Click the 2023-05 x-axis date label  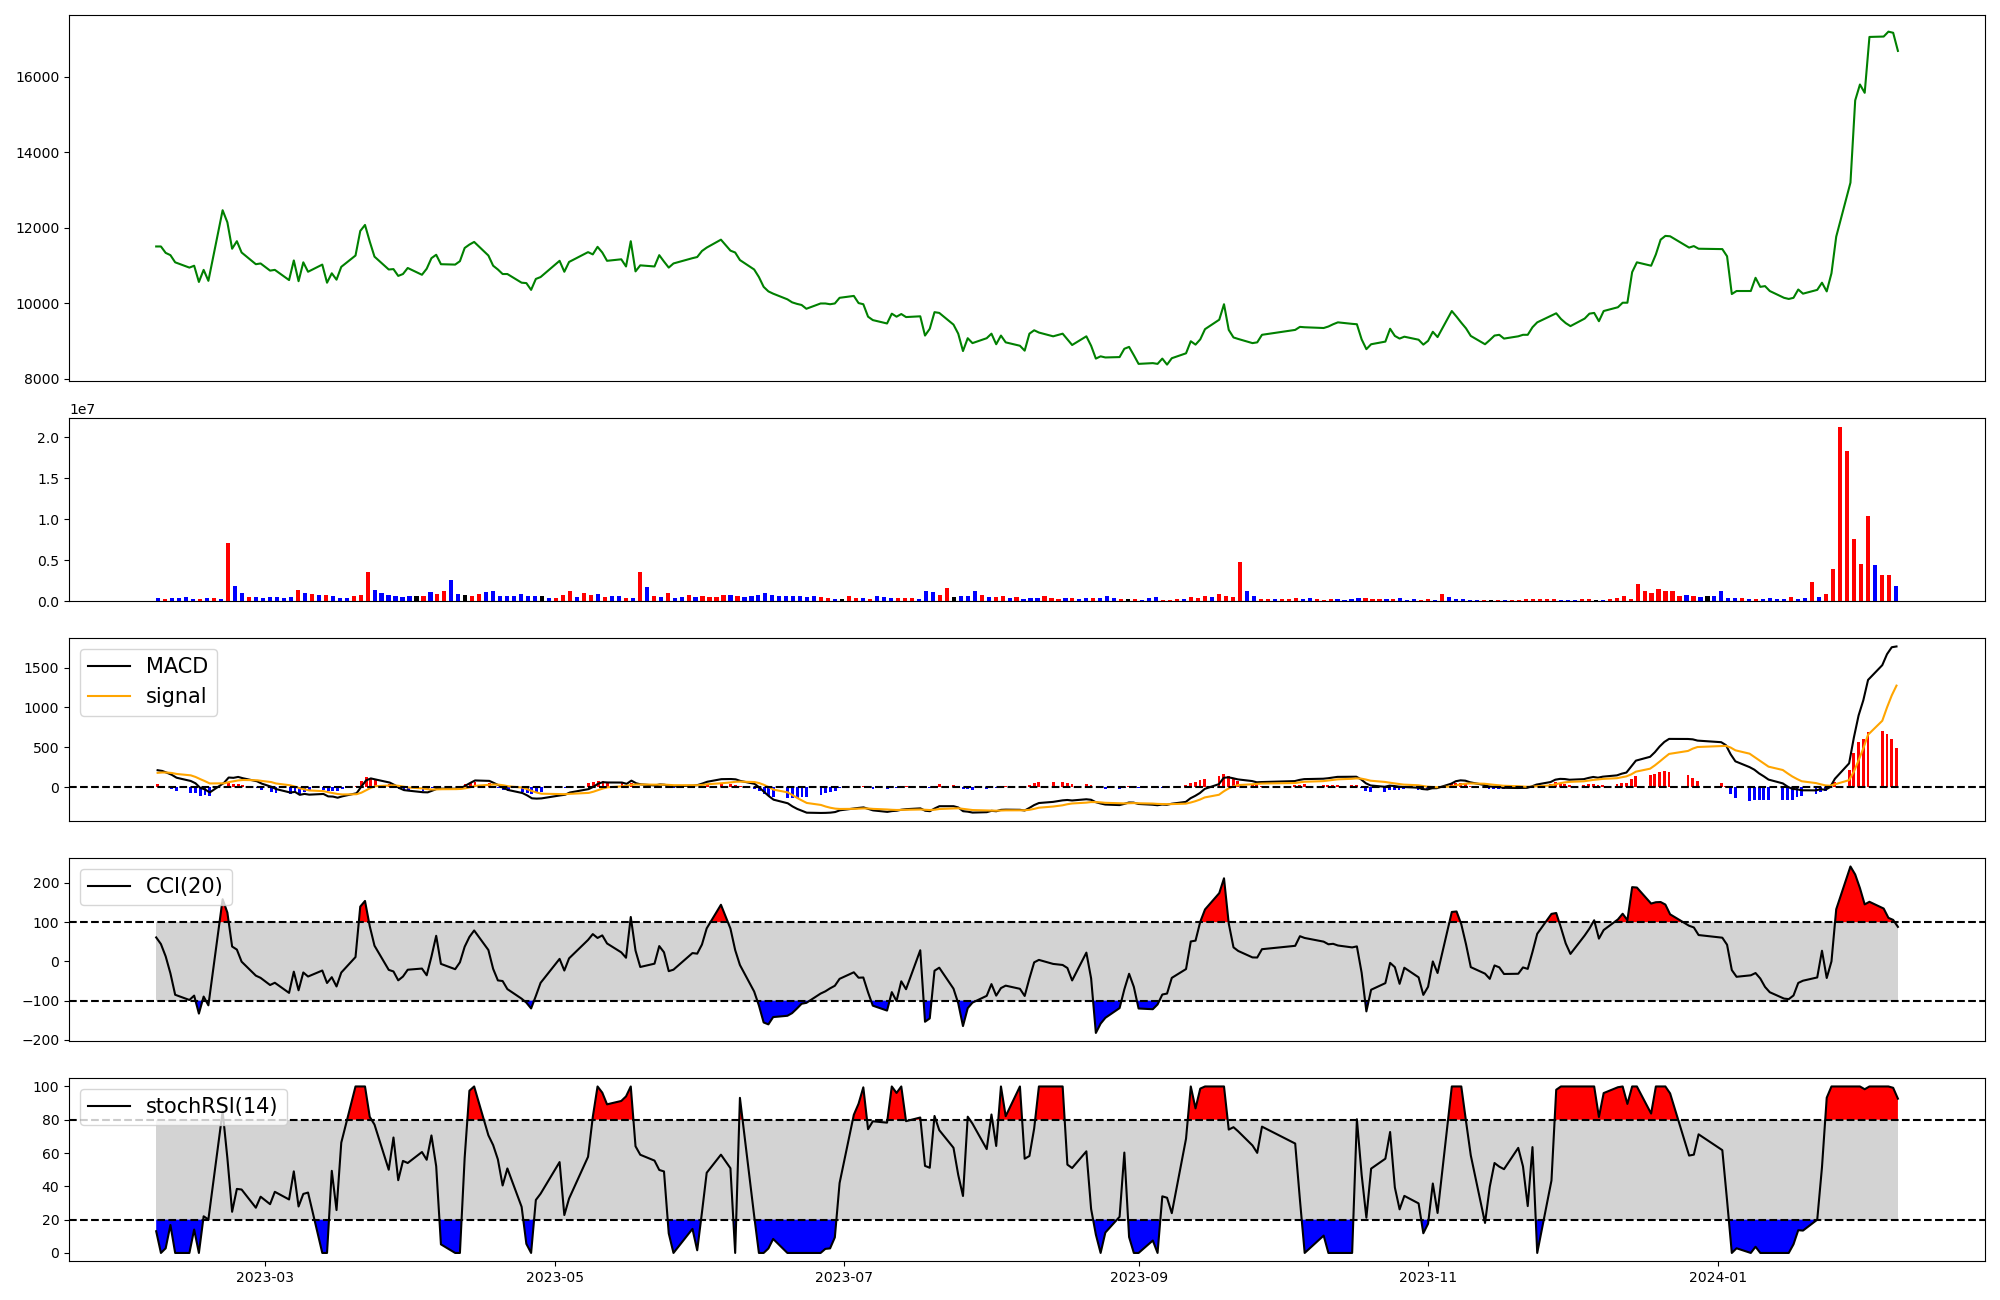point(554,1277)
